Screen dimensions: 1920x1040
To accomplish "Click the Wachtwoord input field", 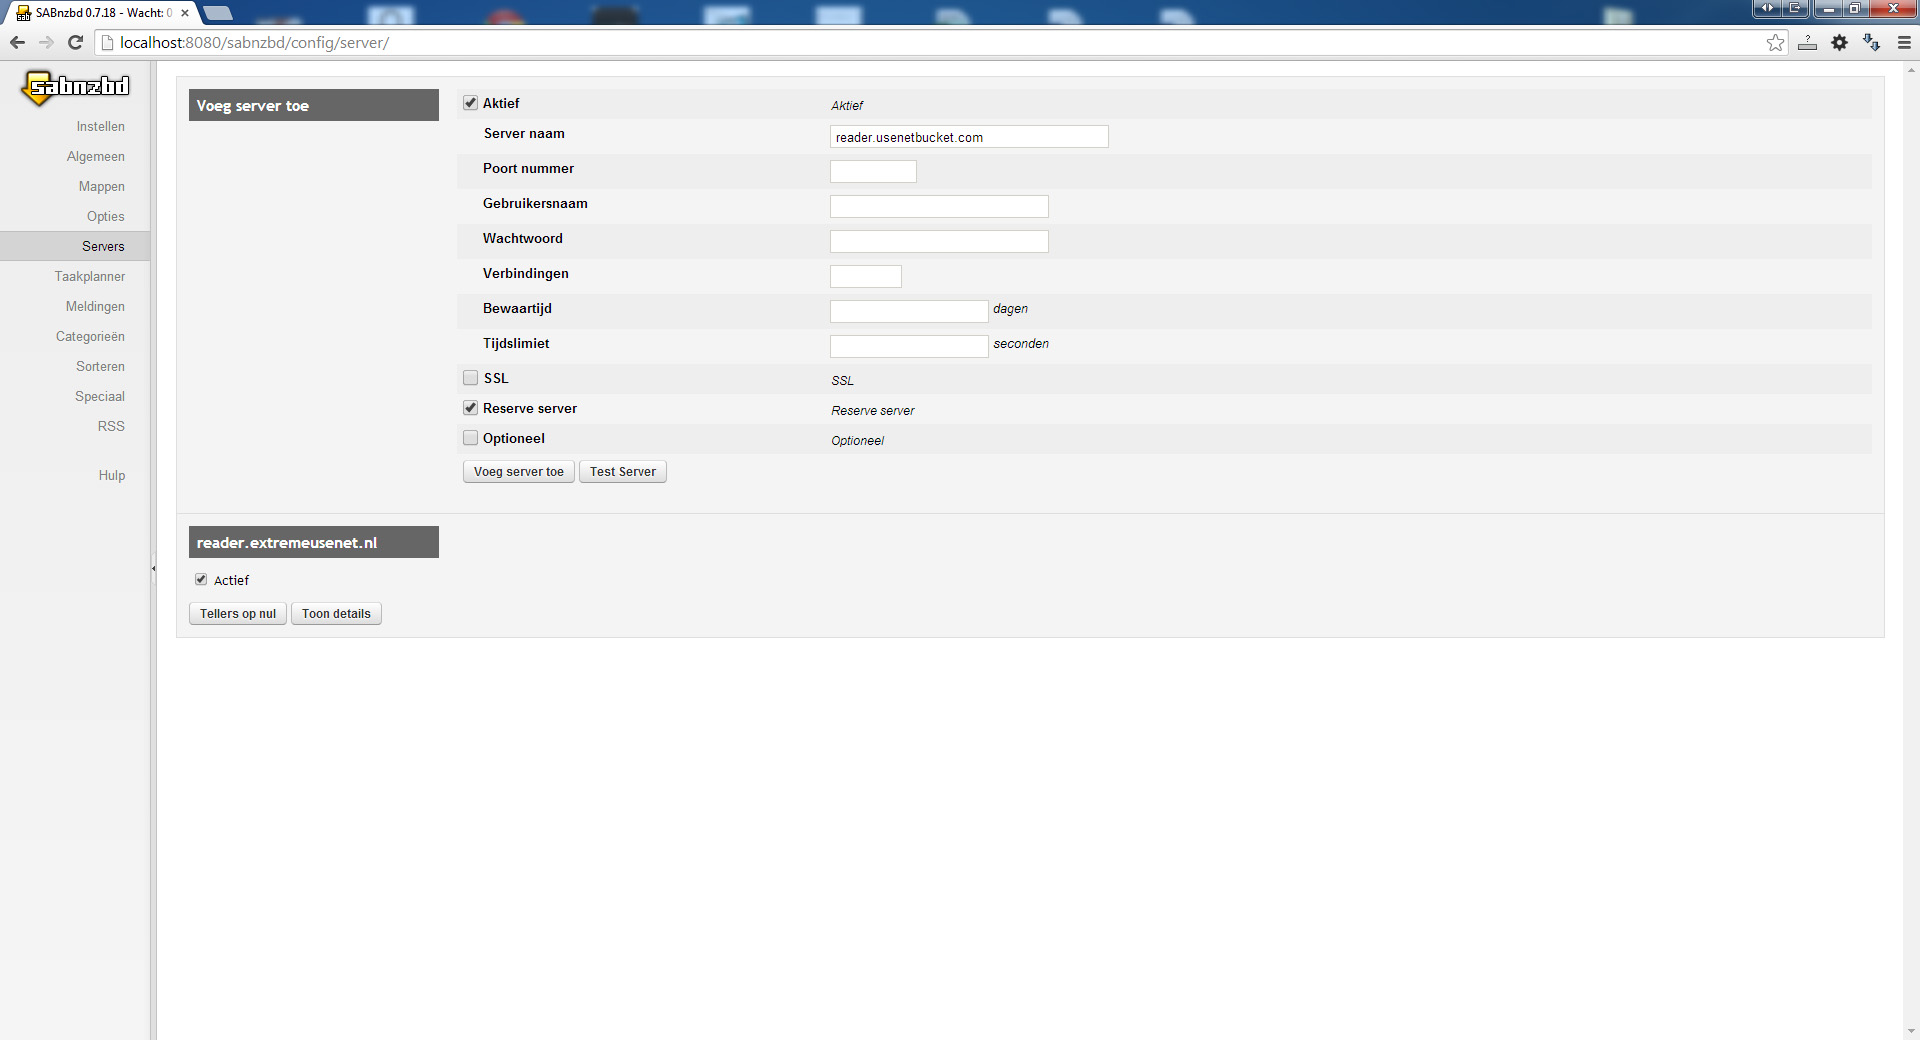I will (939, 241).
